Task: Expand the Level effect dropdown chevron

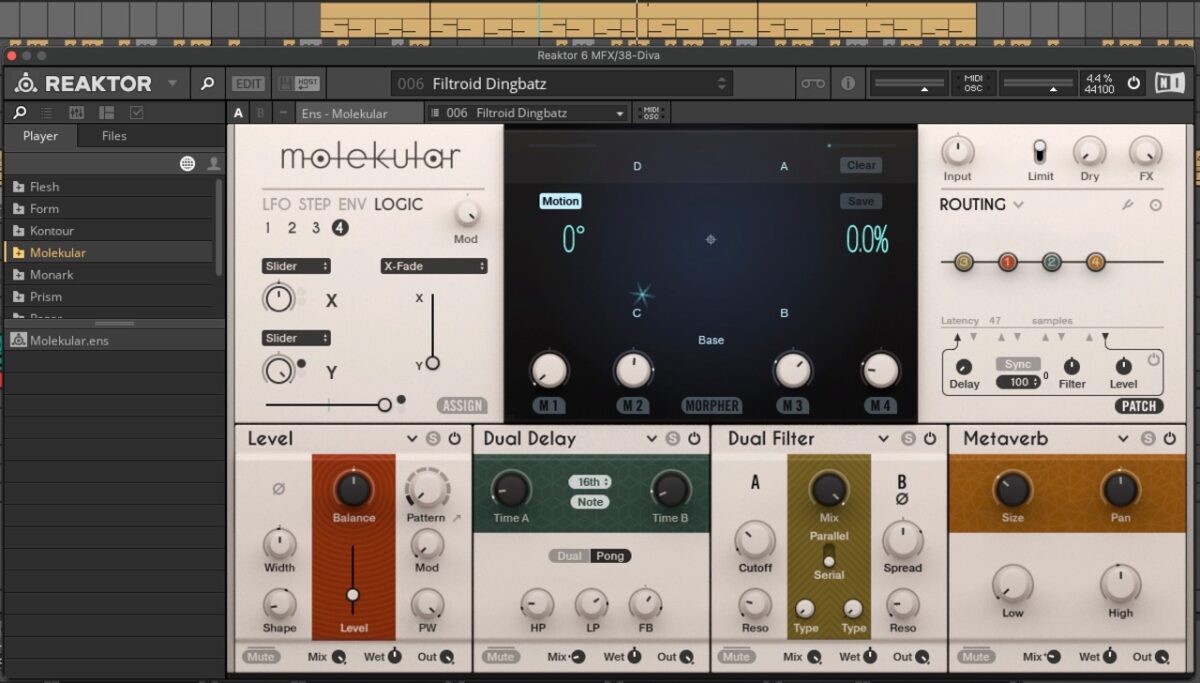Action: pos(413,439)
